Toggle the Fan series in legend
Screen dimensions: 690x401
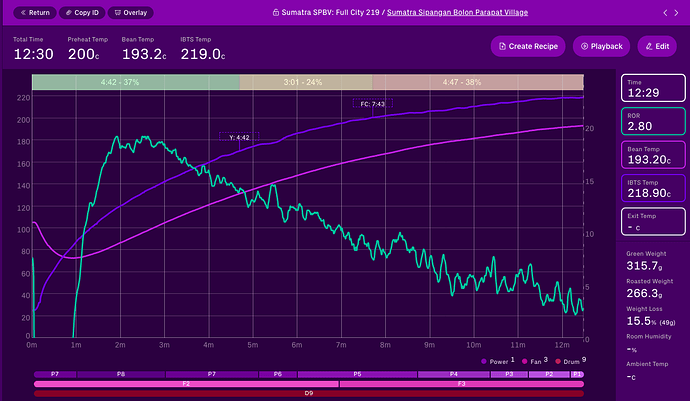click(x=531, y=360)
